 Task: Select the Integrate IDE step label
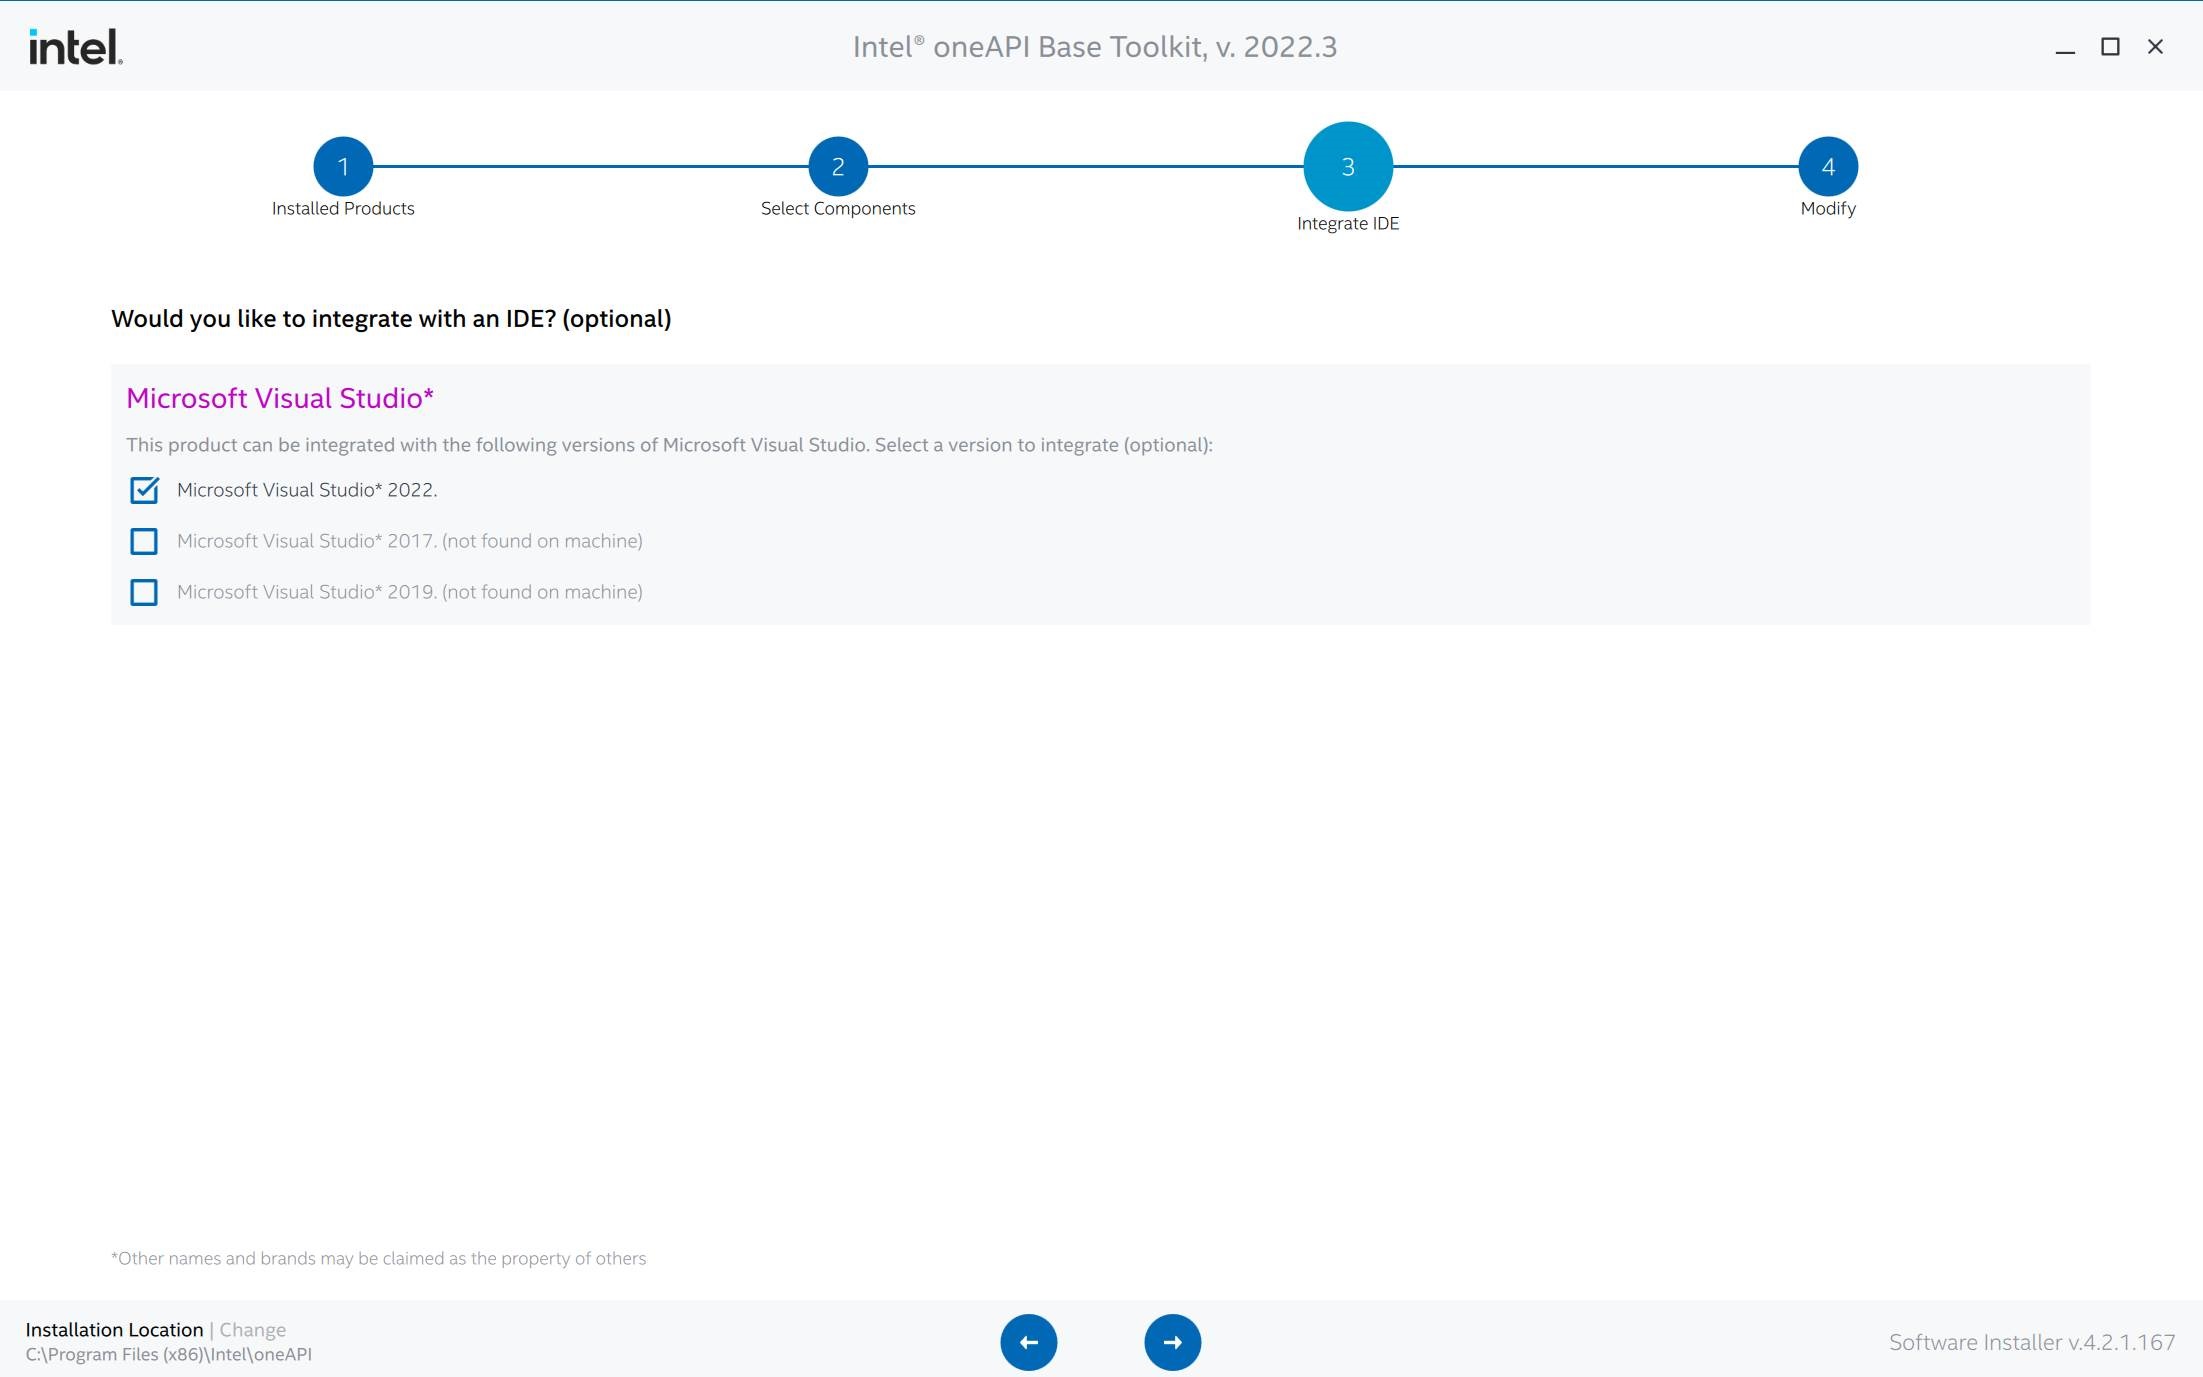[1348, 223]
